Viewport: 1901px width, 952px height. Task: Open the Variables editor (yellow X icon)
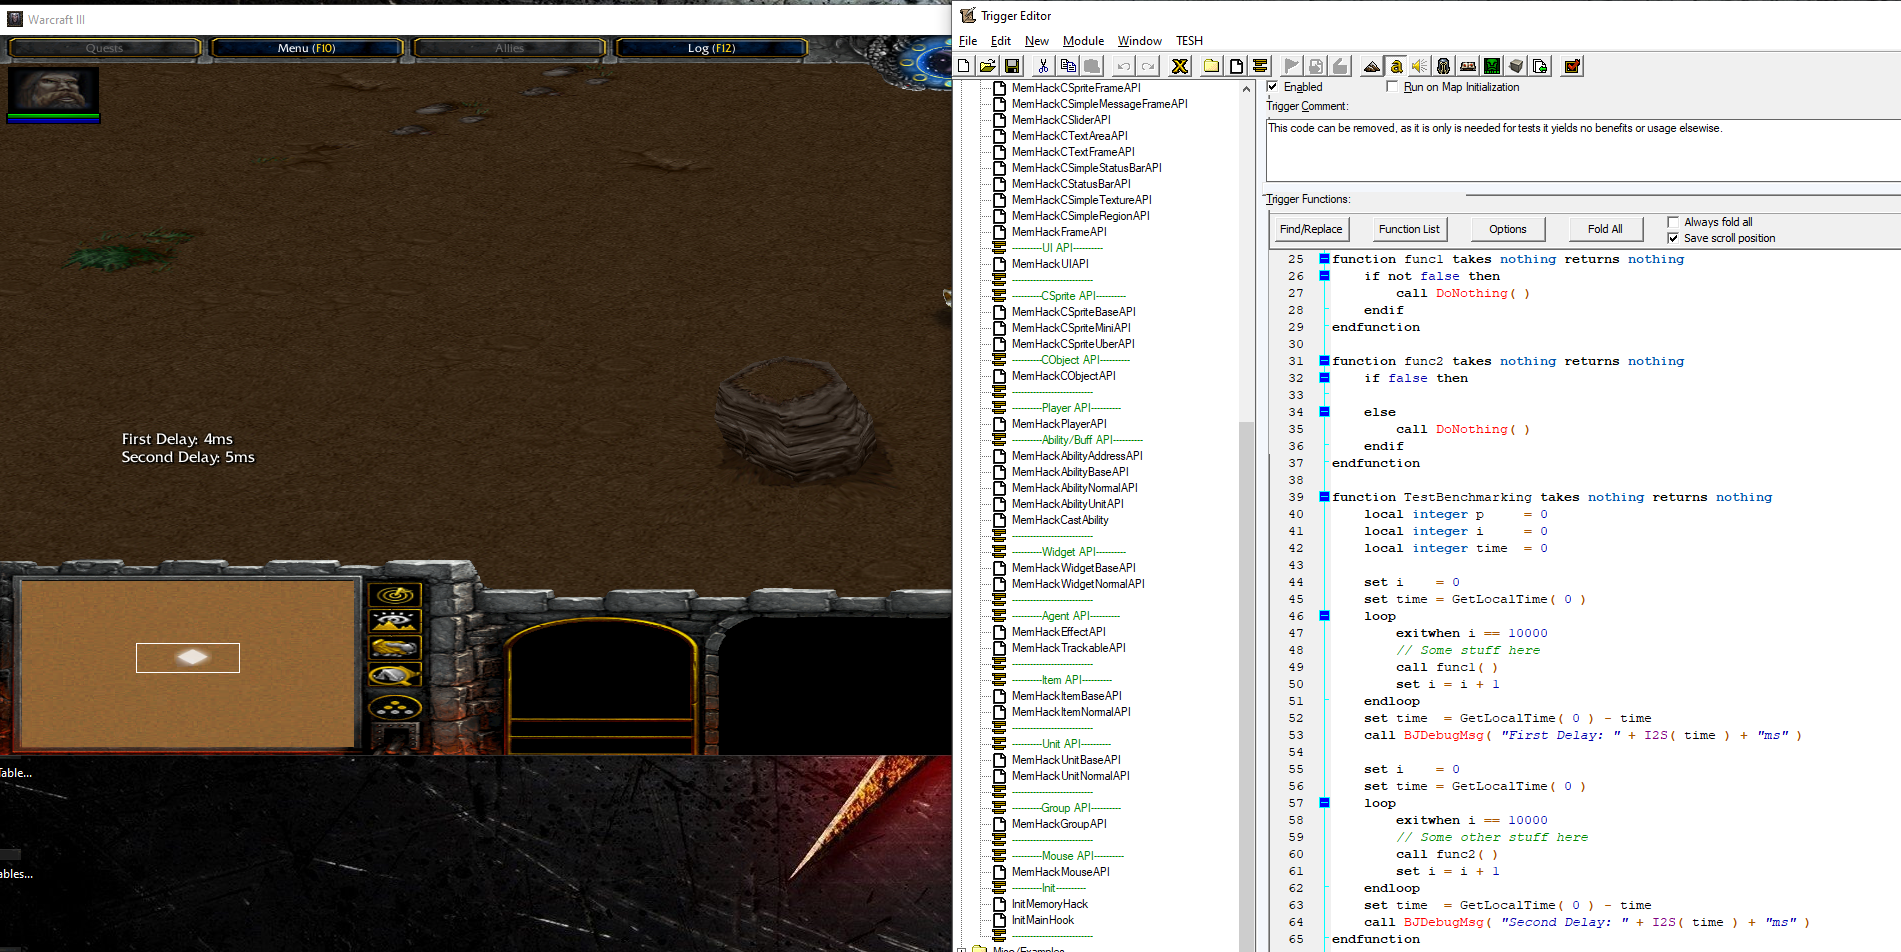[x=1180, y=66]
